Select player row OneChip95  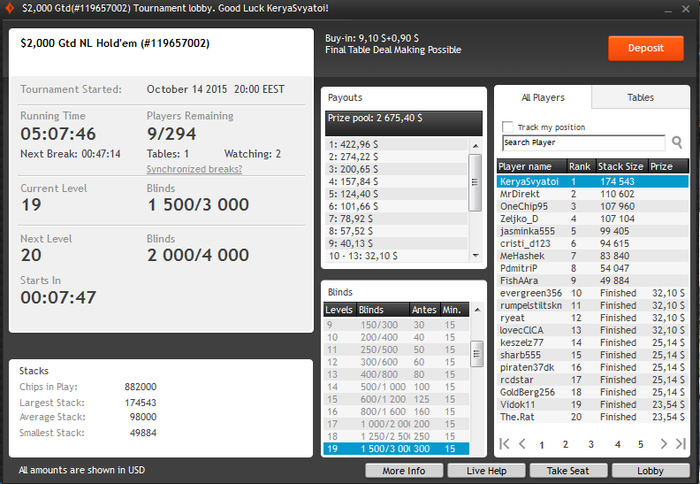(x=592, y=206)
